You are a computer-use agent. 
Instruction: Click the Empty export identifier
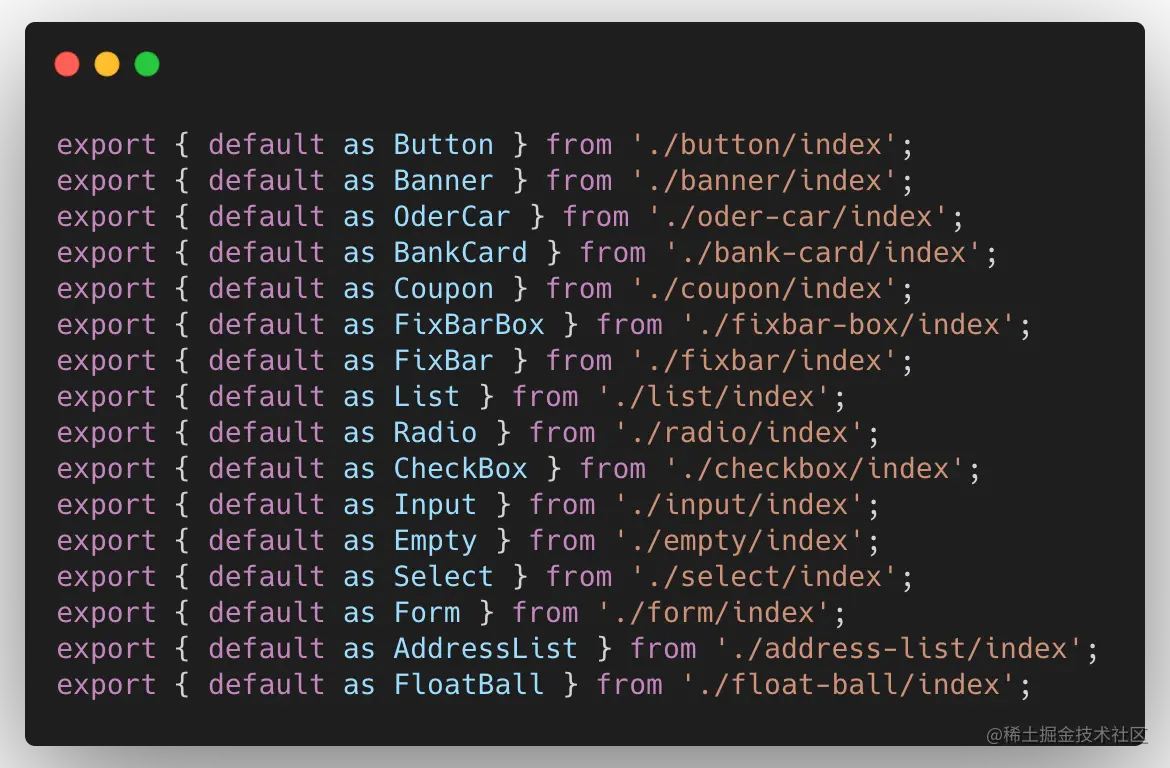435,541
